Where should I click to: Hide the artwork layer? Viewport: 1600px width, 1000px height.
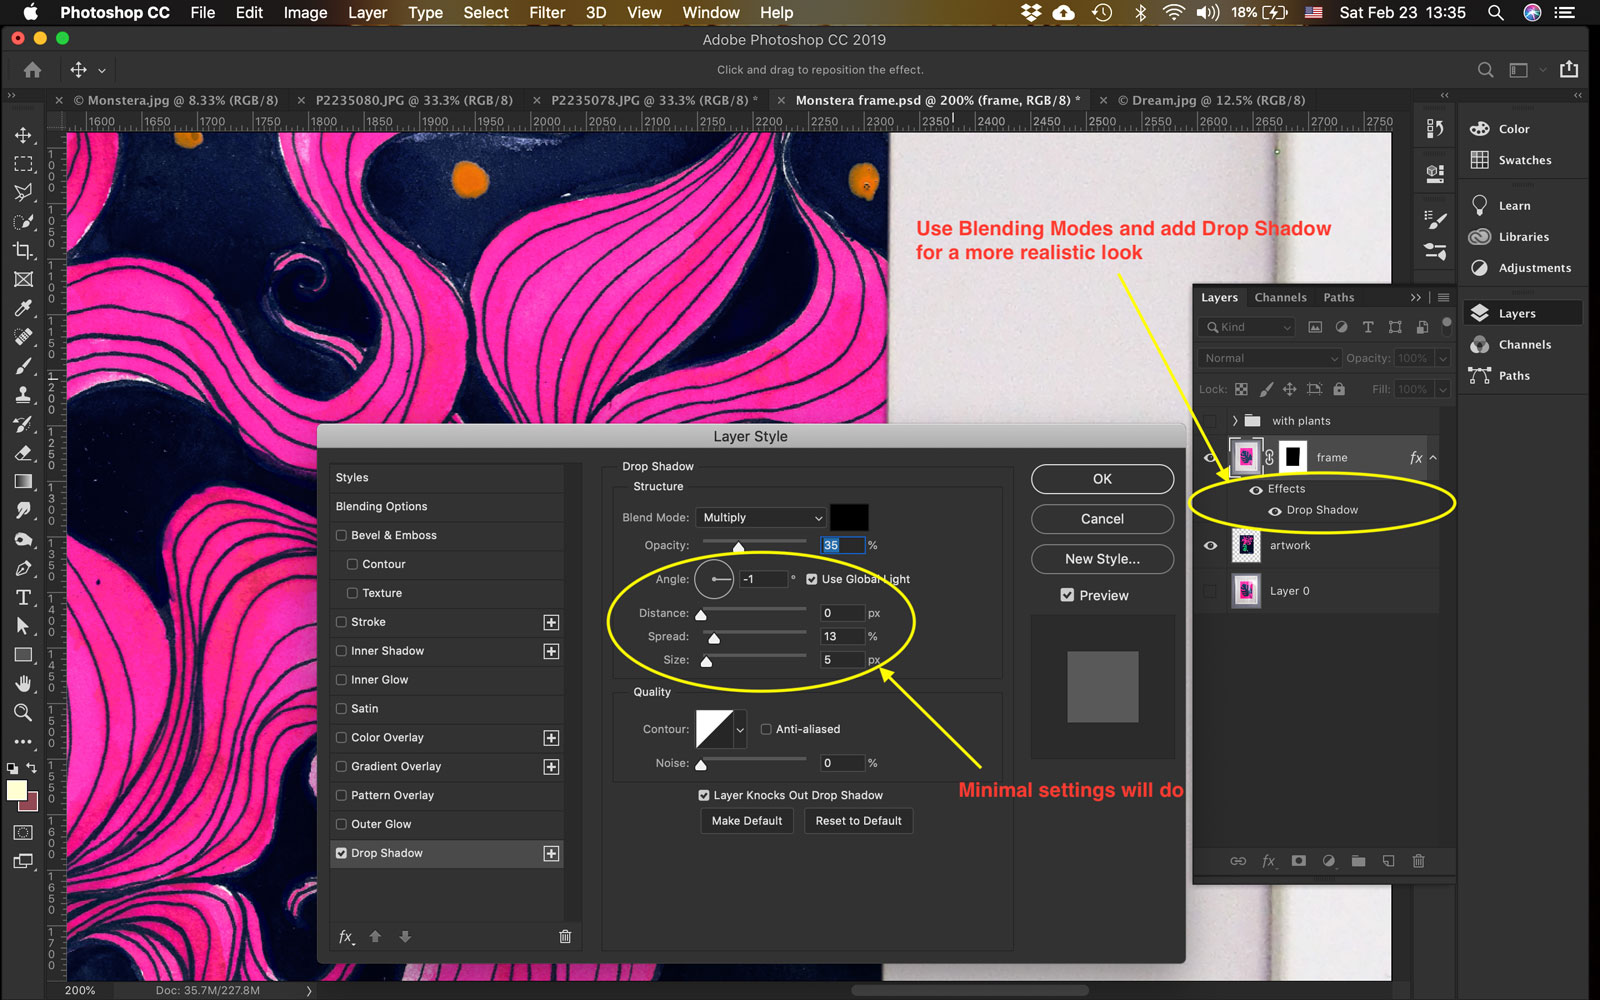point(1210,545)
